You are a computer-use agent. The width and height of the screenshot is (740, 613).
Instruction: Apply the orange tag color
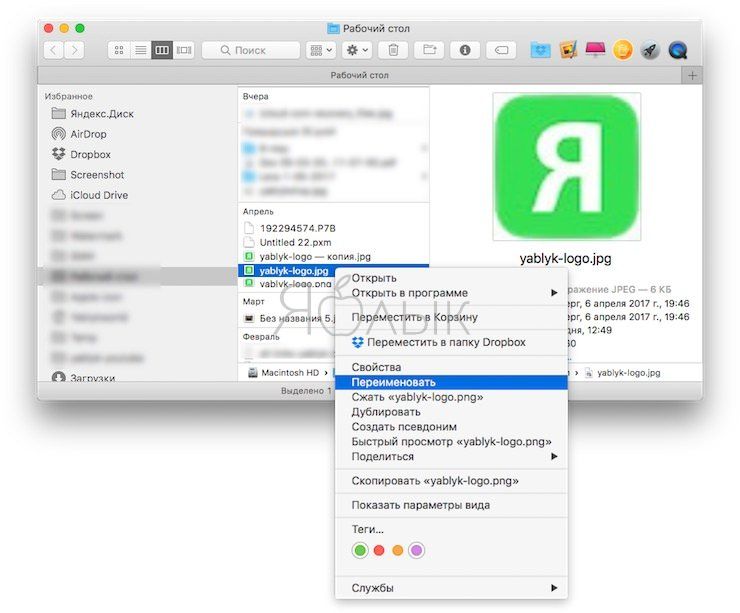[398, 550]
